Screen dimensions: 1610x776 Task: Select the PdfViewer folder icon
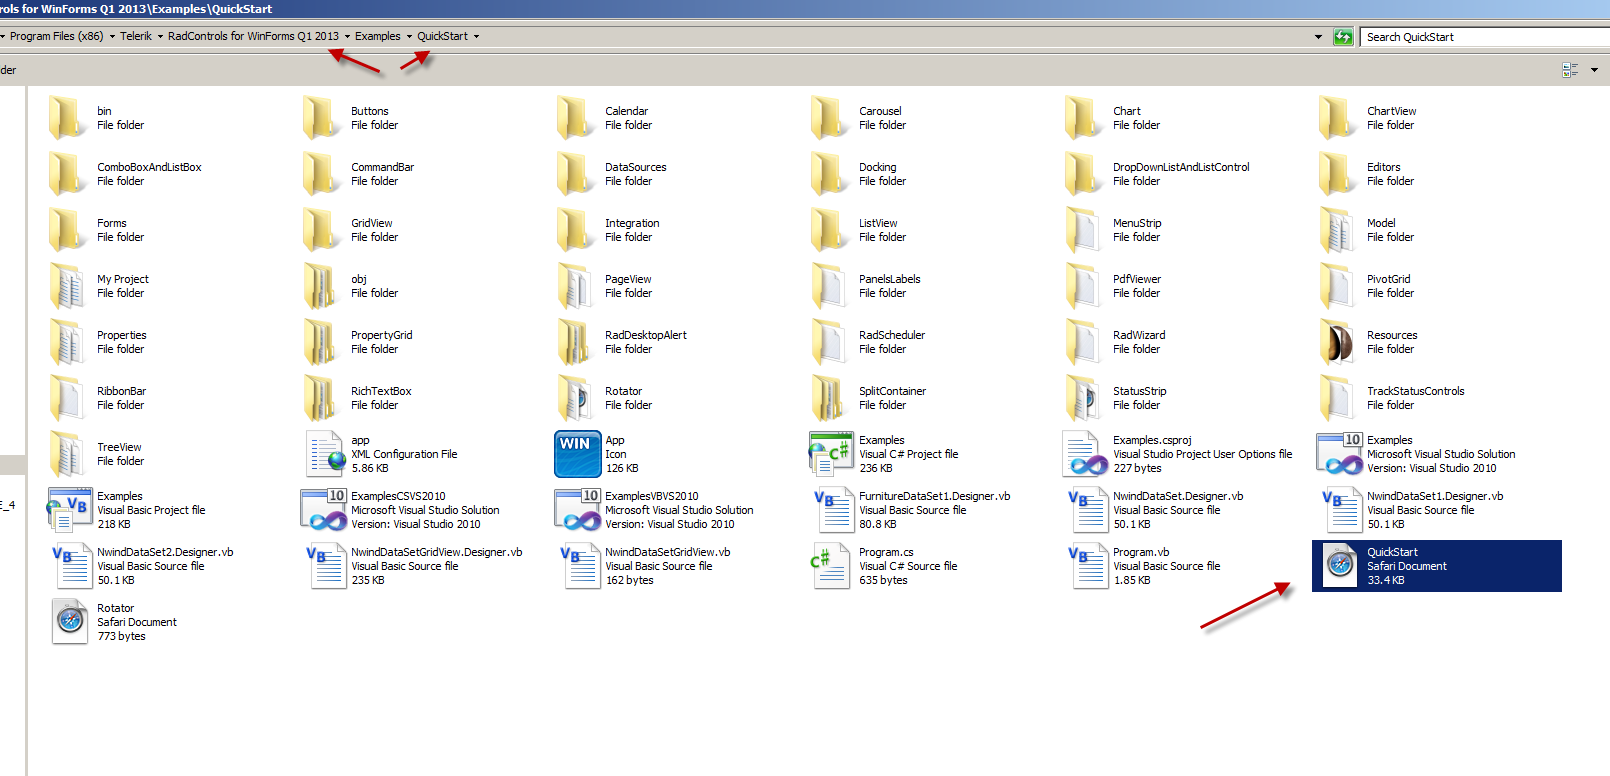tap(1084, 286)
